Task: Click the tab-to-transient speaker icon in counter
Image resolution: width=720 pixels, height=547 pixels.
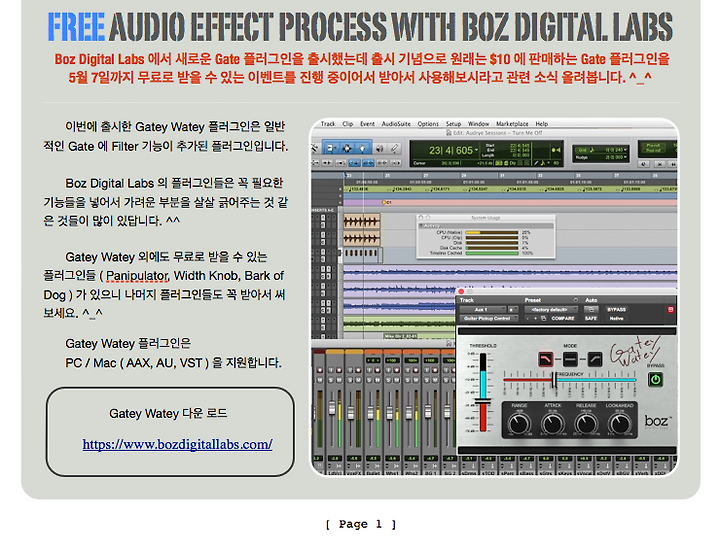Action: tap(556, 150)
